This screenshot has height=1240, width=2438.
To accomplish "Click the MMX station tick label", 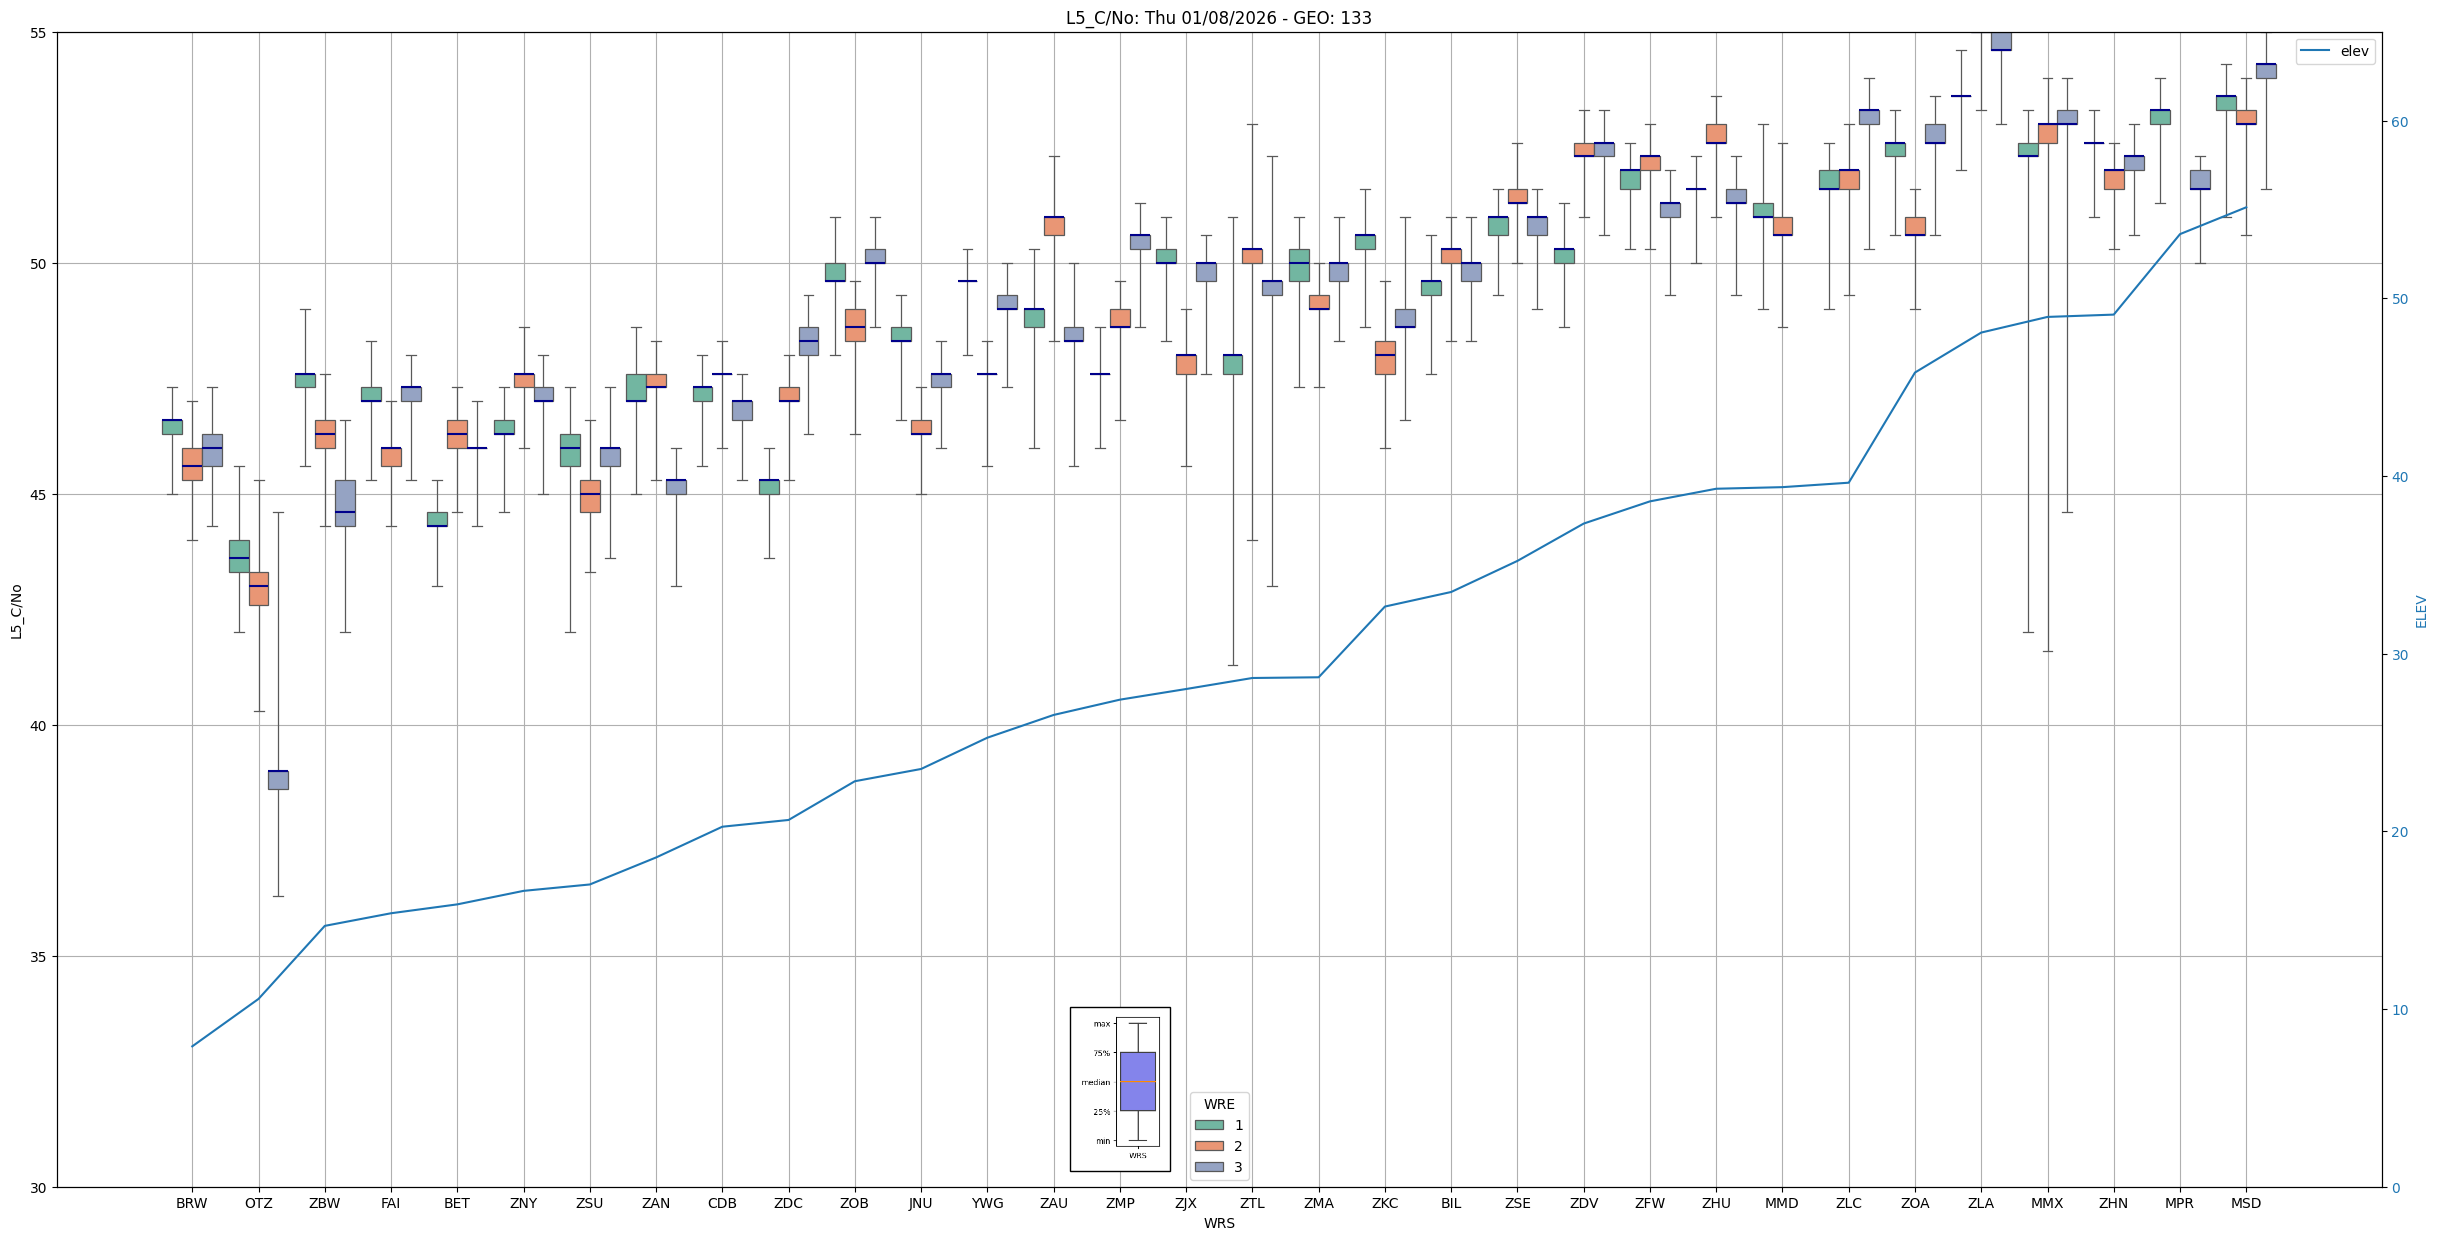I will click(2046, 1203).
